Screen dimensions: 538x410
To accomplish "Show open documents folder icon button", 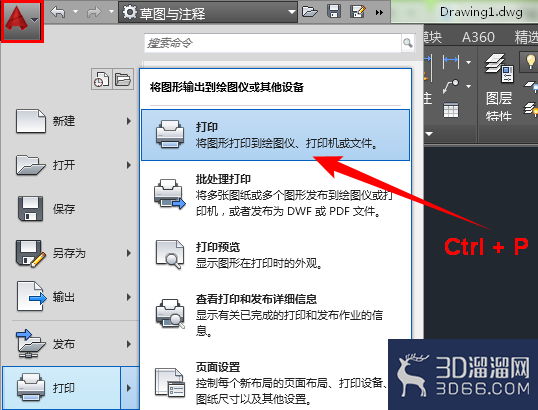I will click(x=123, y=79).
